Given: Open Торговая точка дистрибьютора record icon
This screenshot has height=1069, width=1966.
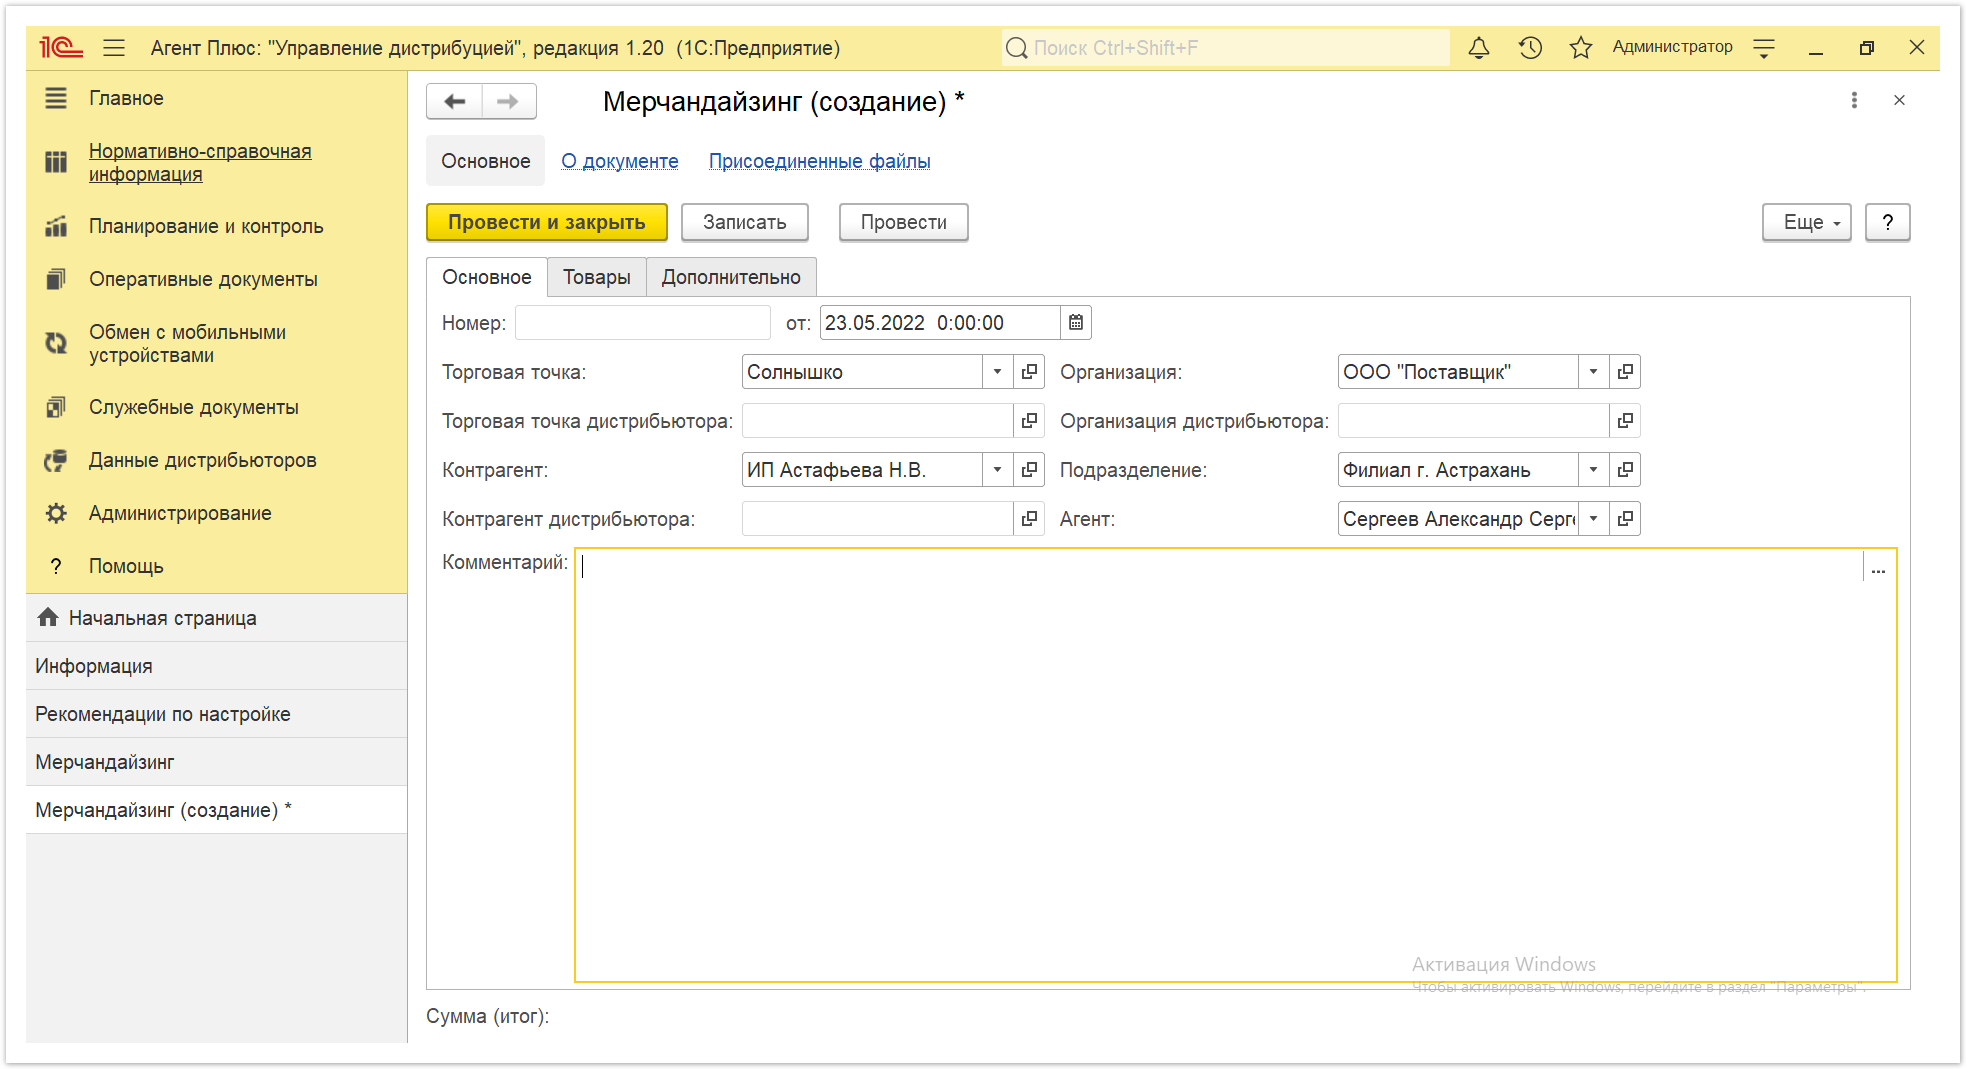Looking at the screenshot, I should pos(1029,420).
